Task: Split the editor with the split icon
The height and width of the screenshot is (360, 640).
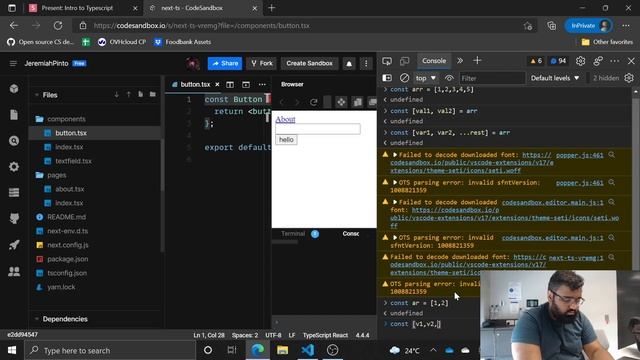Action: (x=230, y=84)
